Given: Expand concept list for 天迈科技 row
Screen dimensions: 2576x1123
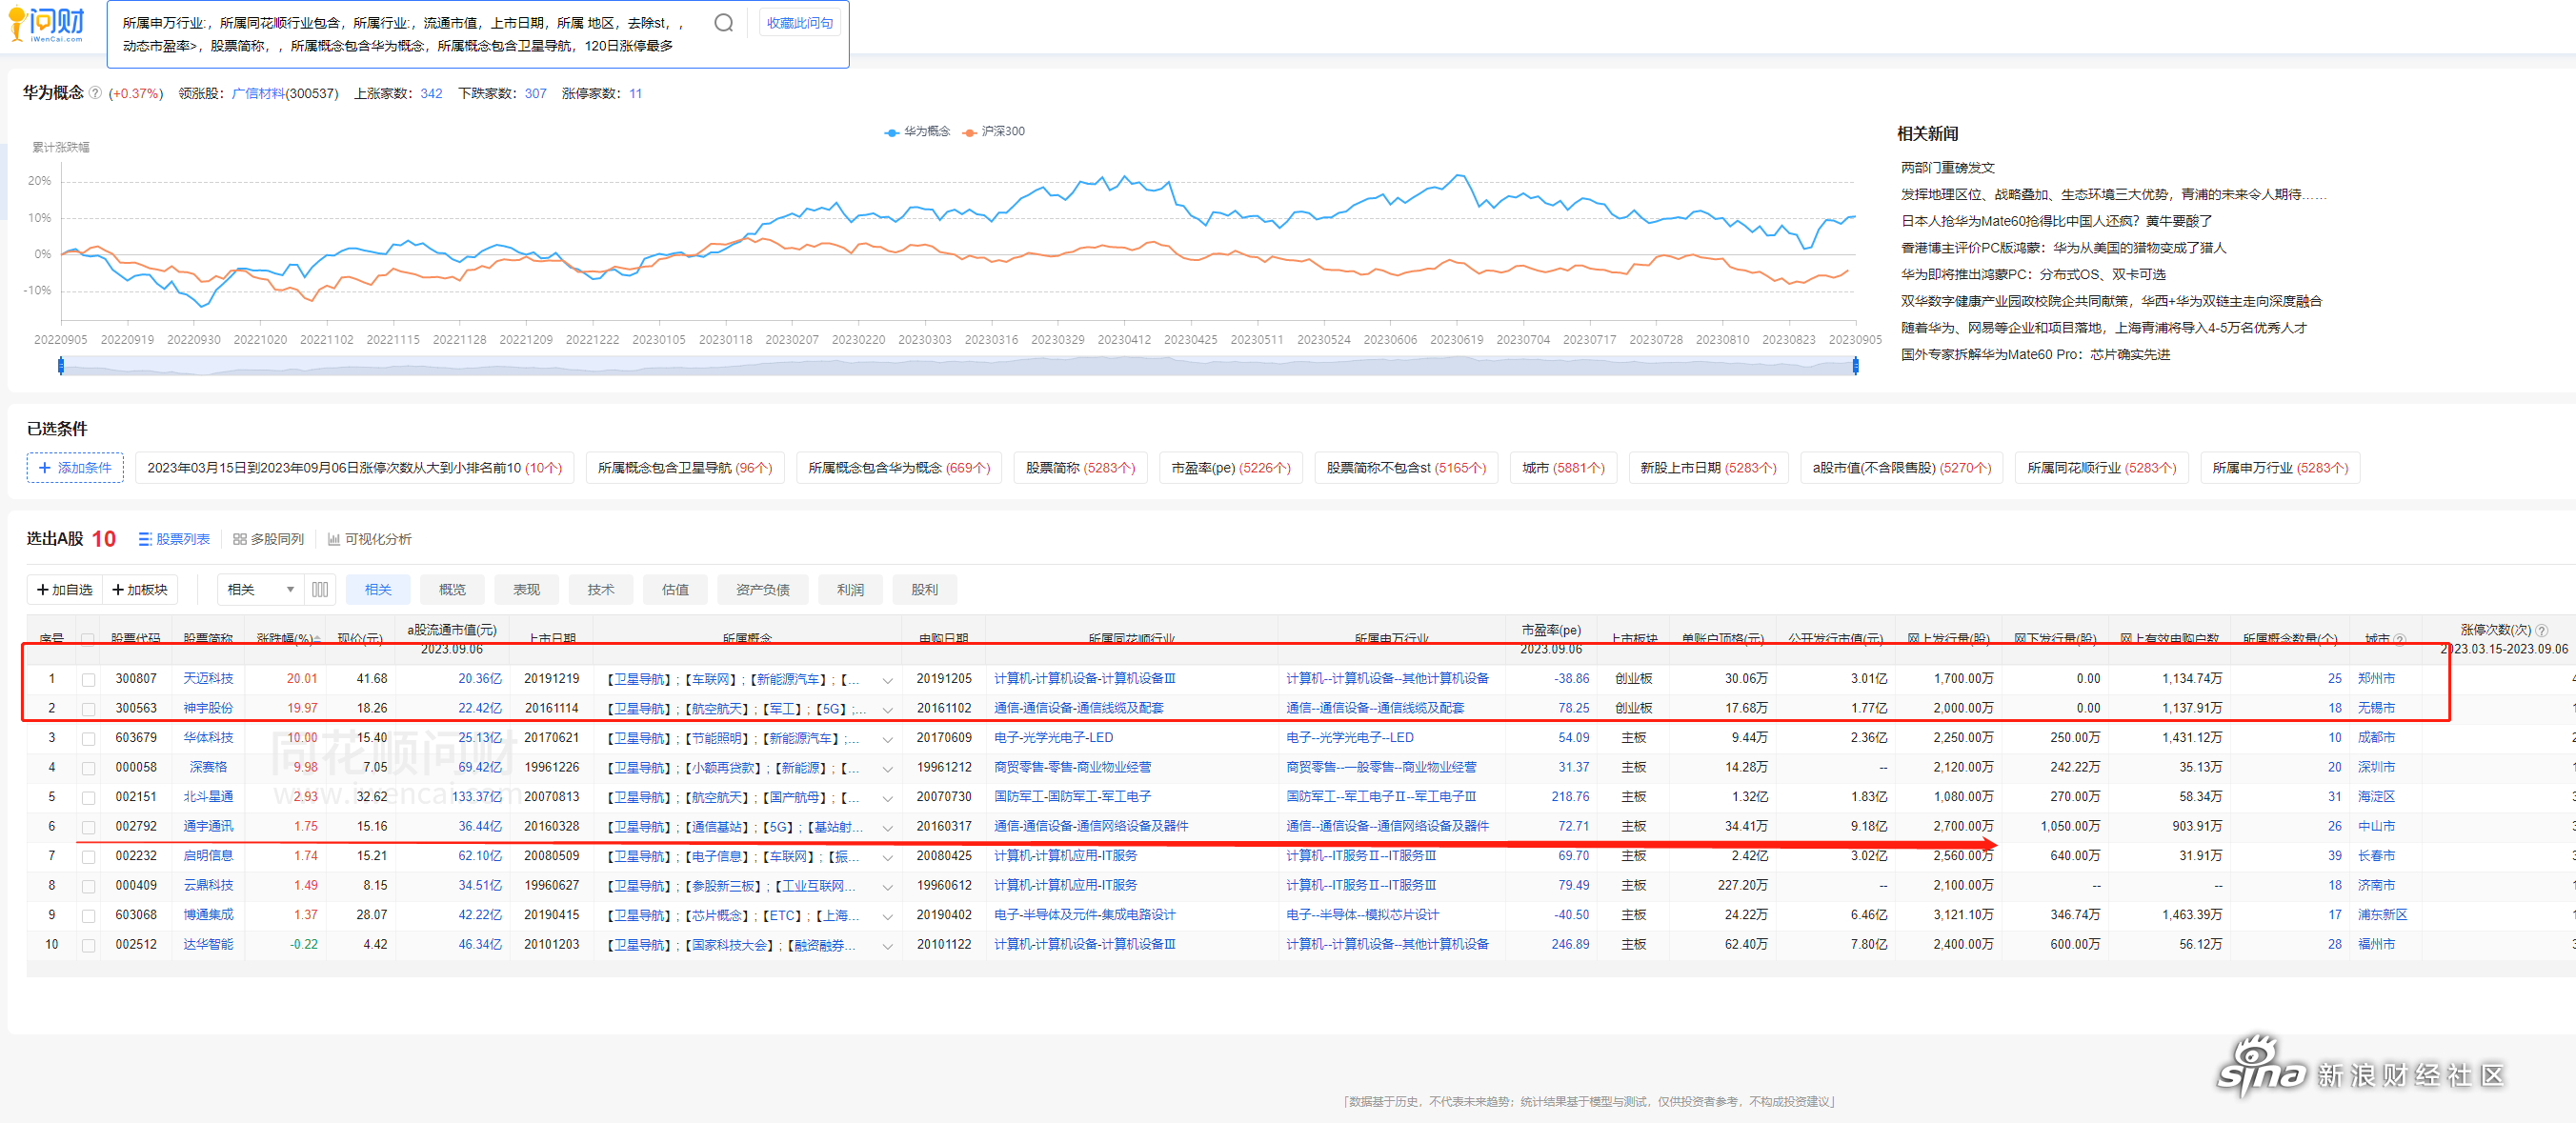Looking at the screenshot, I should tap(887, 680).
